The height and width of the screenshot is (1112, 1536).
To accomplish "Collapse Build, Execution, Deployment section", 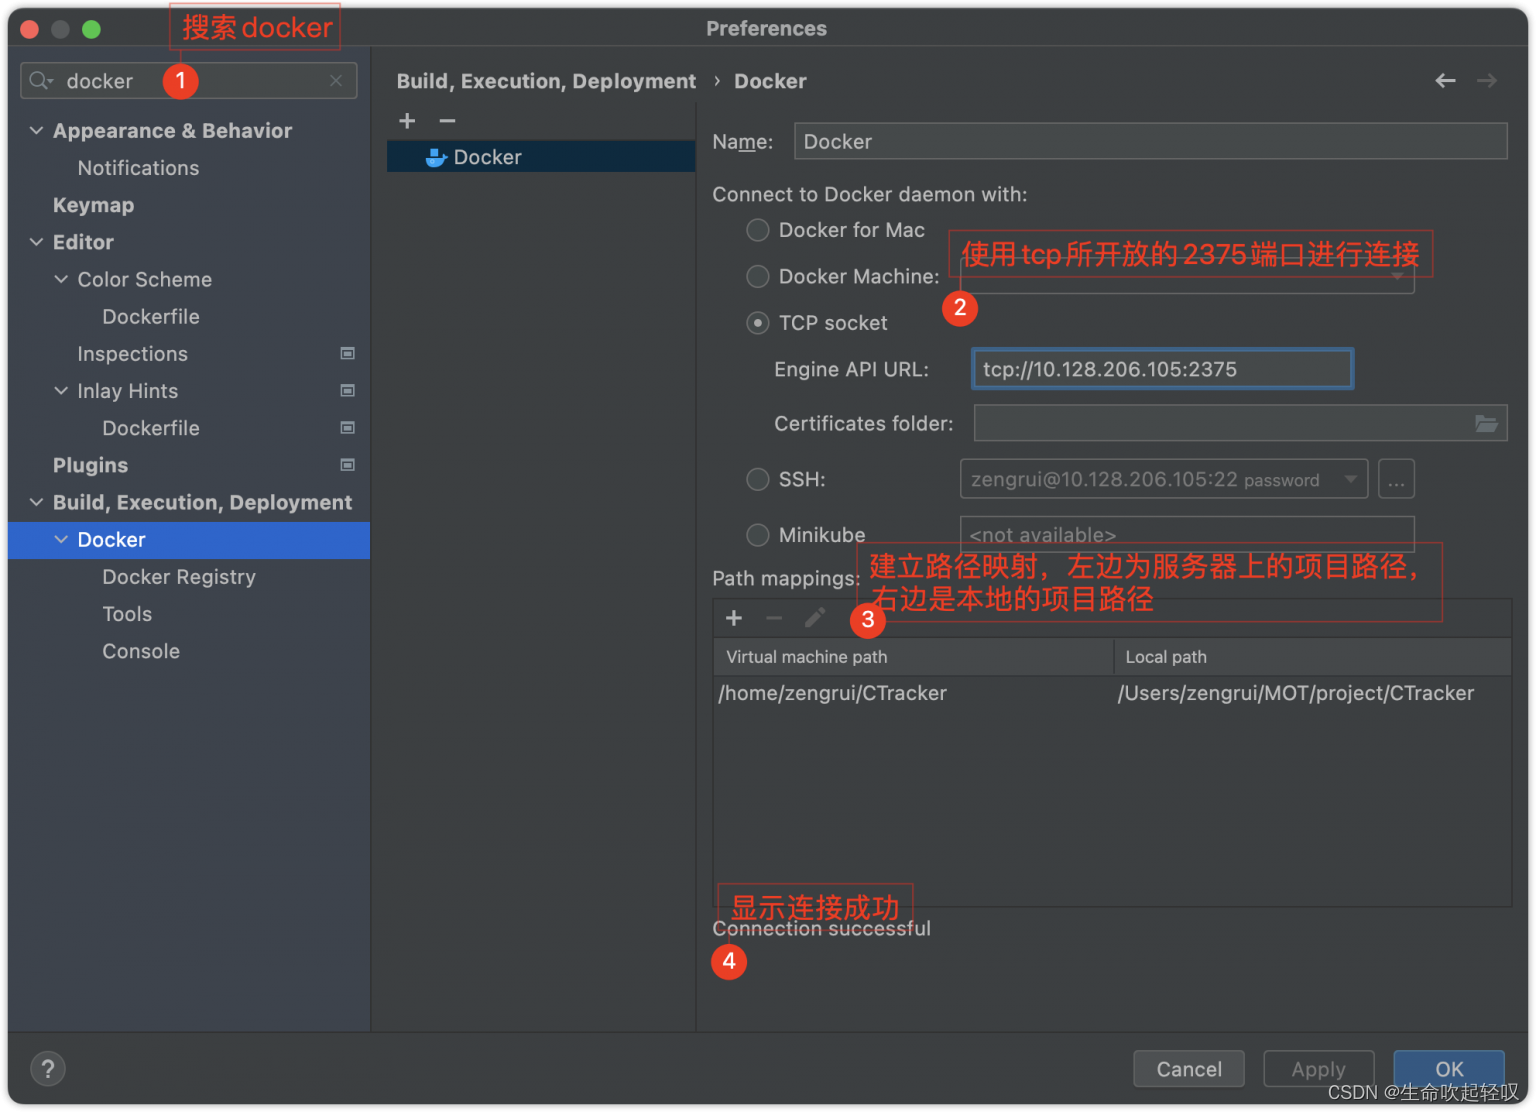I will click(x=36, y=501).
